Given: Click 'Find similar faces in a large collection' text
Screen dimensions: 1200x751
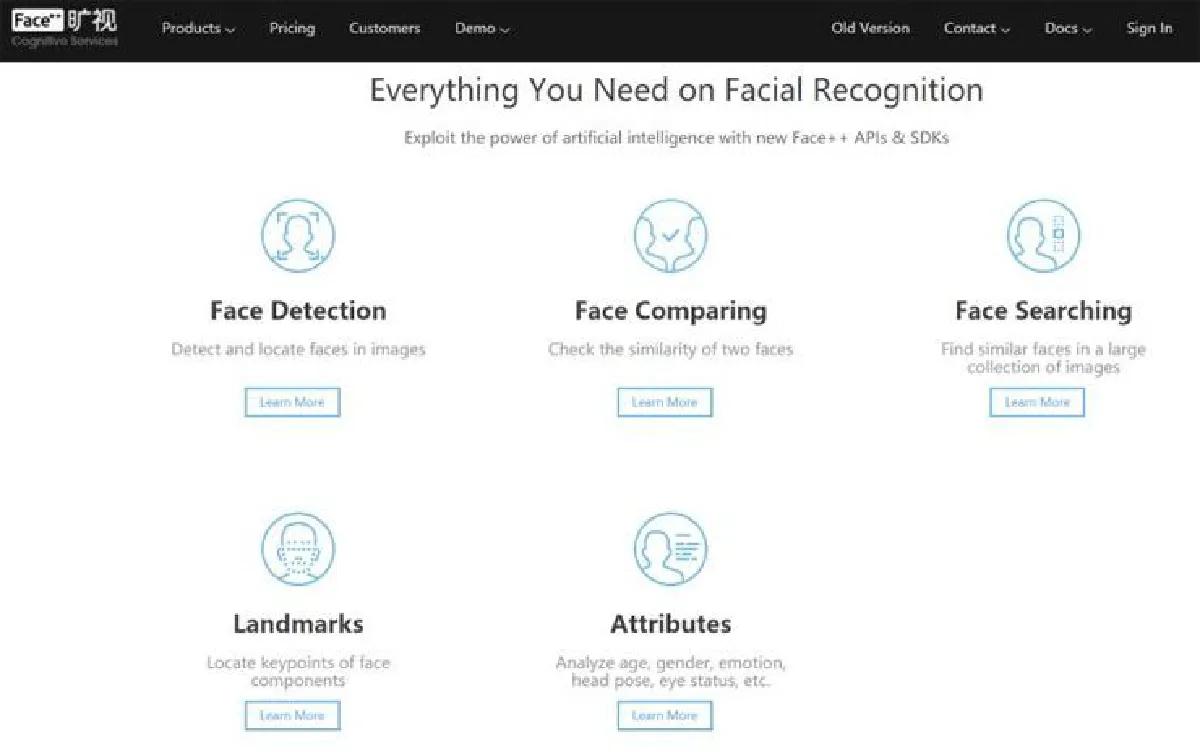Looking at the screenshot, I should [1043, 358].
